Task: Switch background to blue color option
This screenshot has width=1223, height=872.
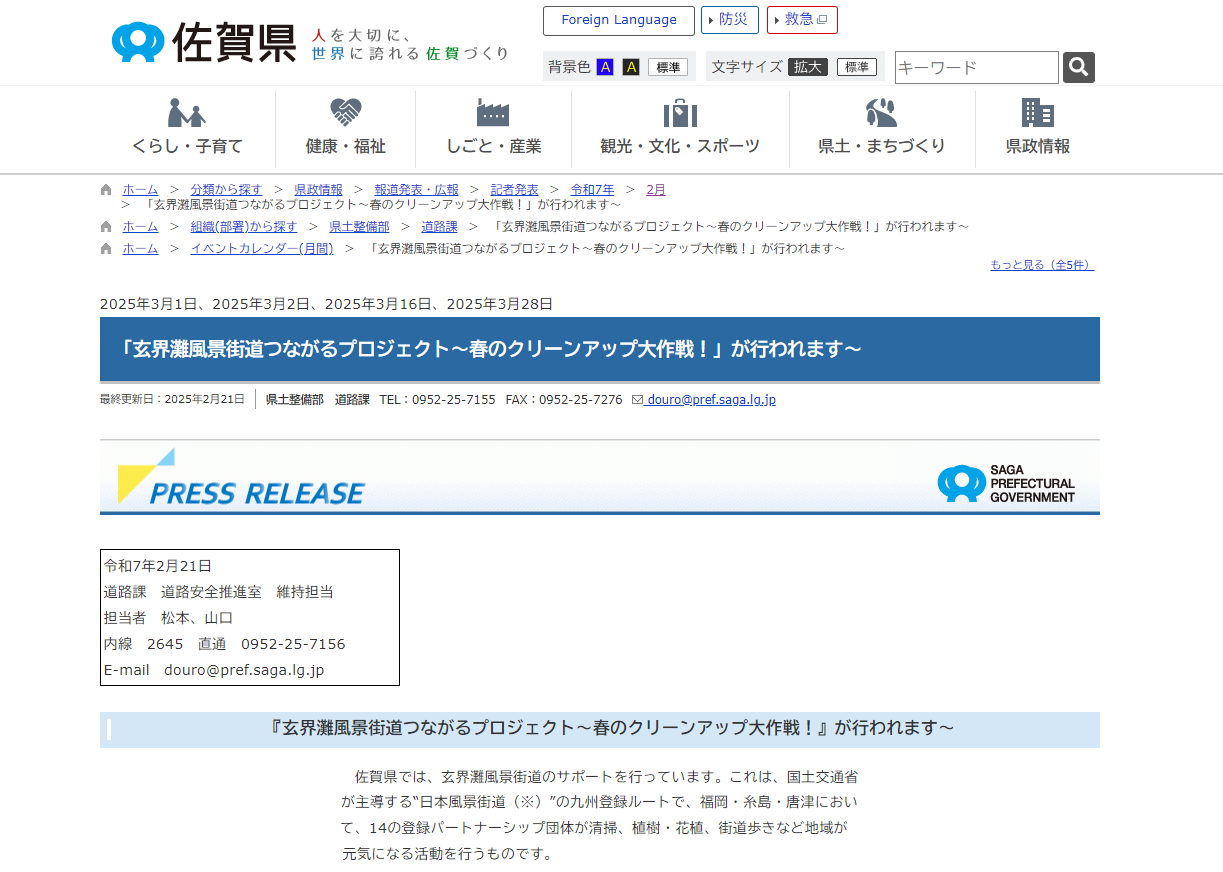Action: (605, 67)
